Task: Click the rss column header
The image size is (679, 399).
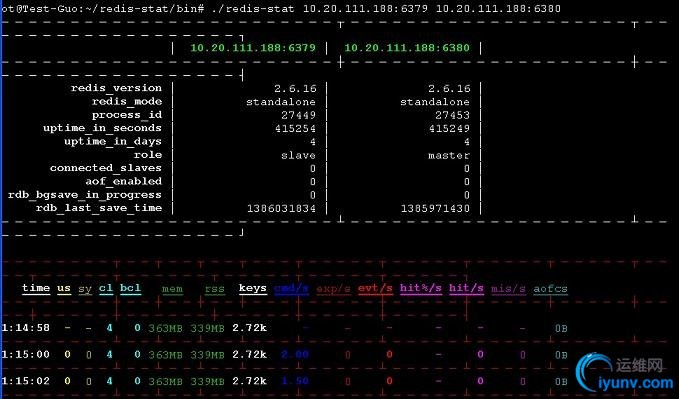Action: [214, 289]
